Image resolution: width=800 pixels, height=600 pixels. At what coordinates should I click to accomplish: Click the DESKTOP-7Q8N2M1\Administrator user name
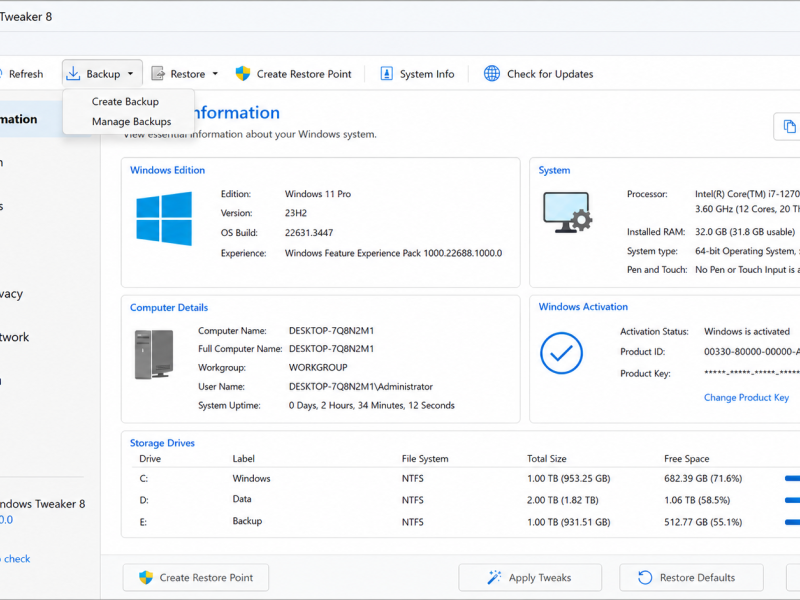tap(361, 387)
